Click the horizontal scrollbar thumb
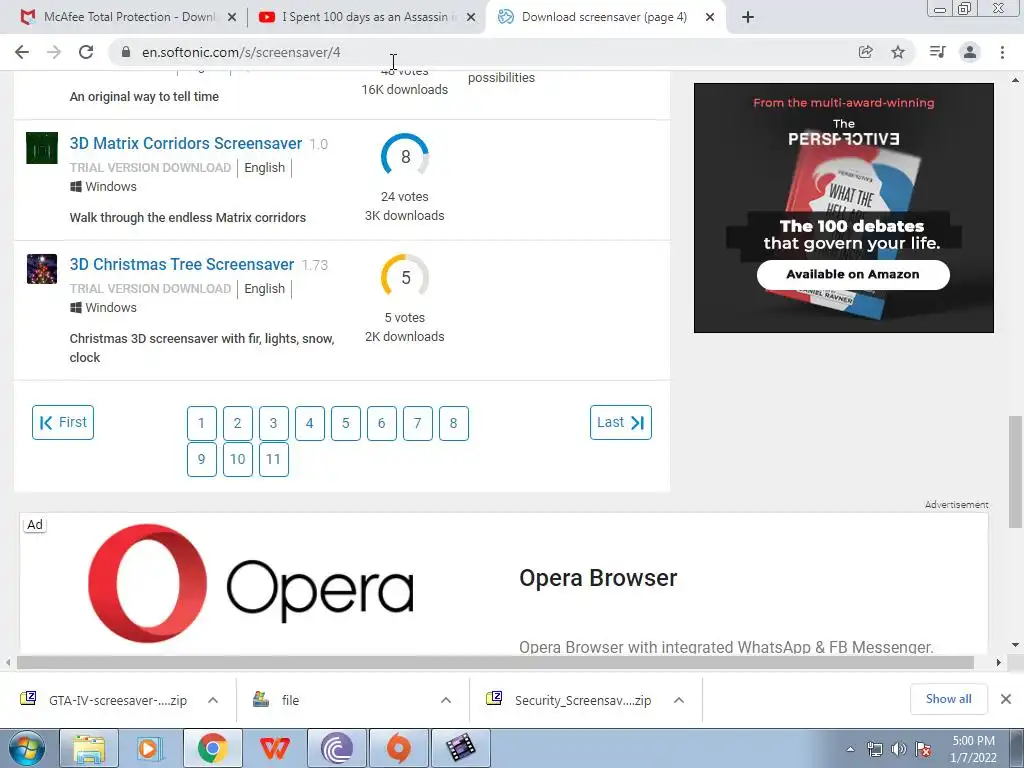Image resolution: width=1024 pixels, height=768 pixels. tap(495, 662)
